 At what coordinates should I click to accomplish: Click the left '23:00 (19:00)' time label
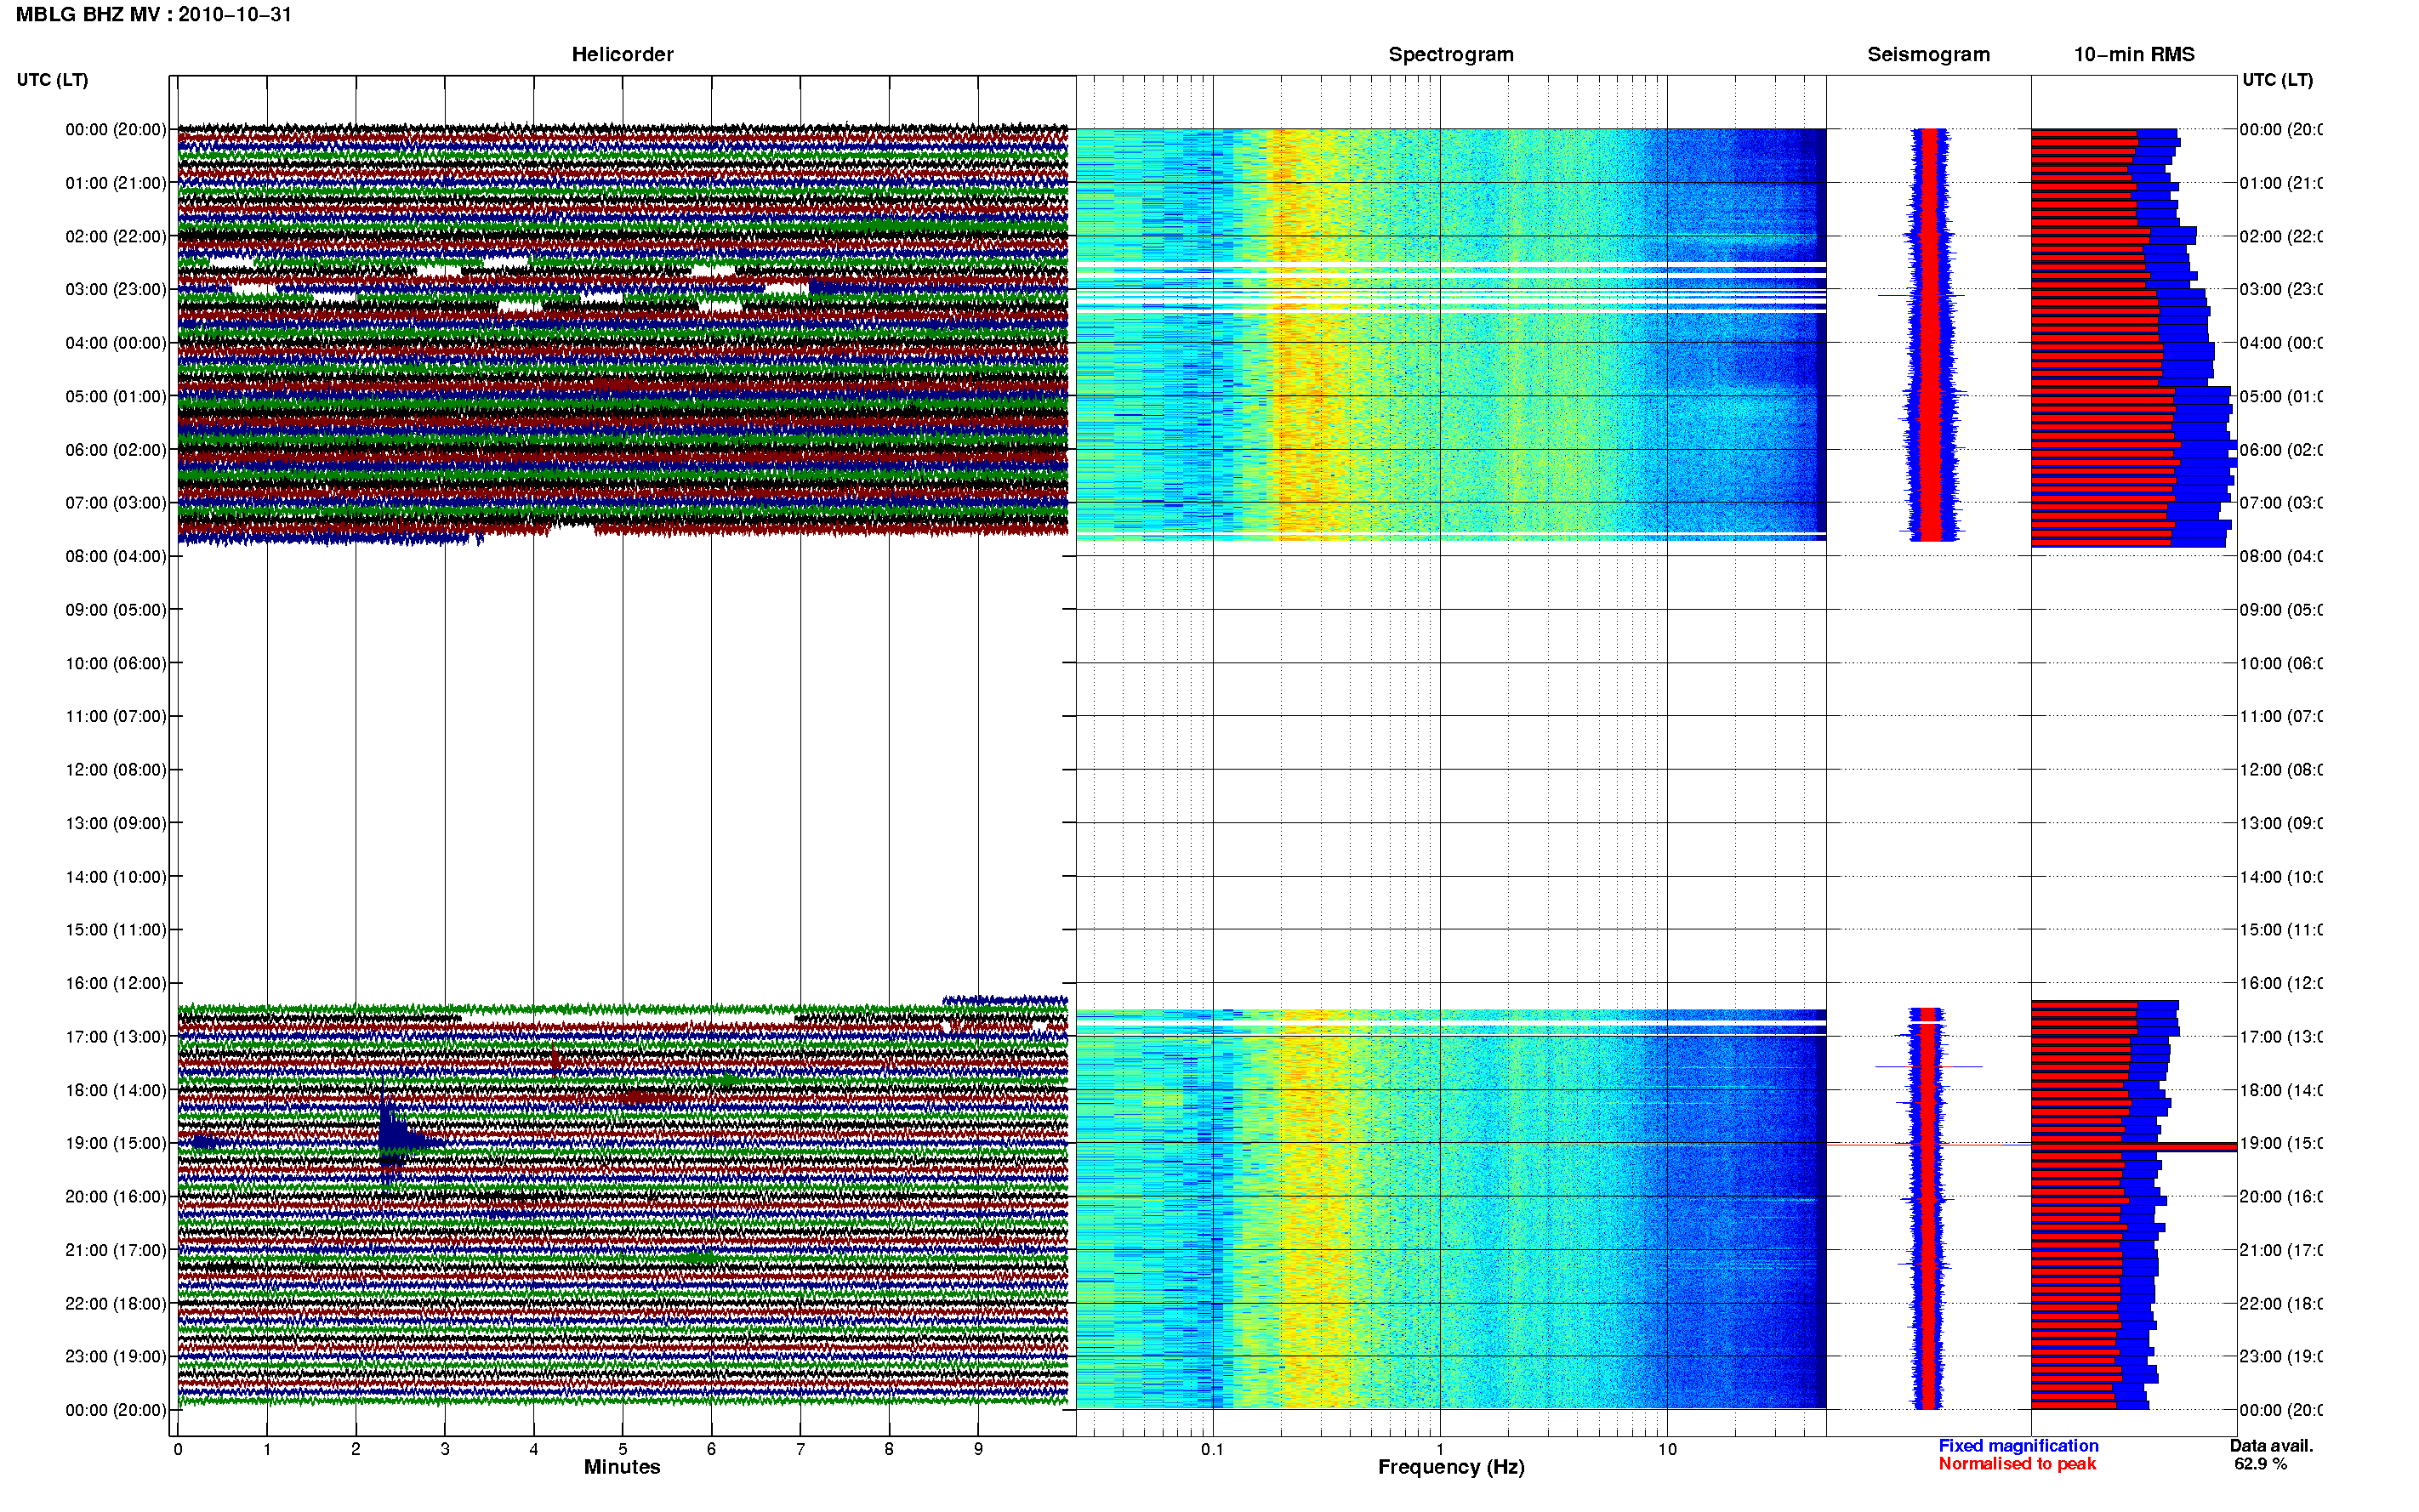[x=116, y=1357]
